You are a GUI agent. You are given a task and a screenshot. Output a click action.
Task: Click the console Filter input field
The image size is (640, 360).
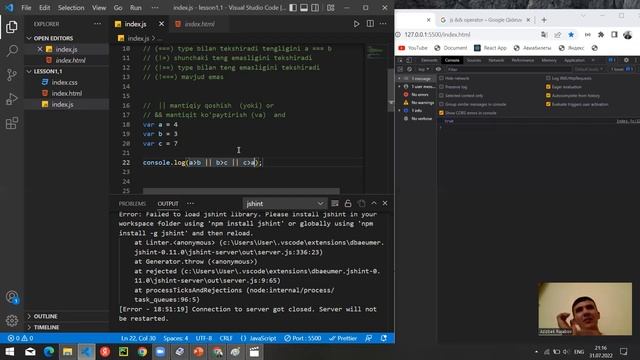click(x=508, y=69)
